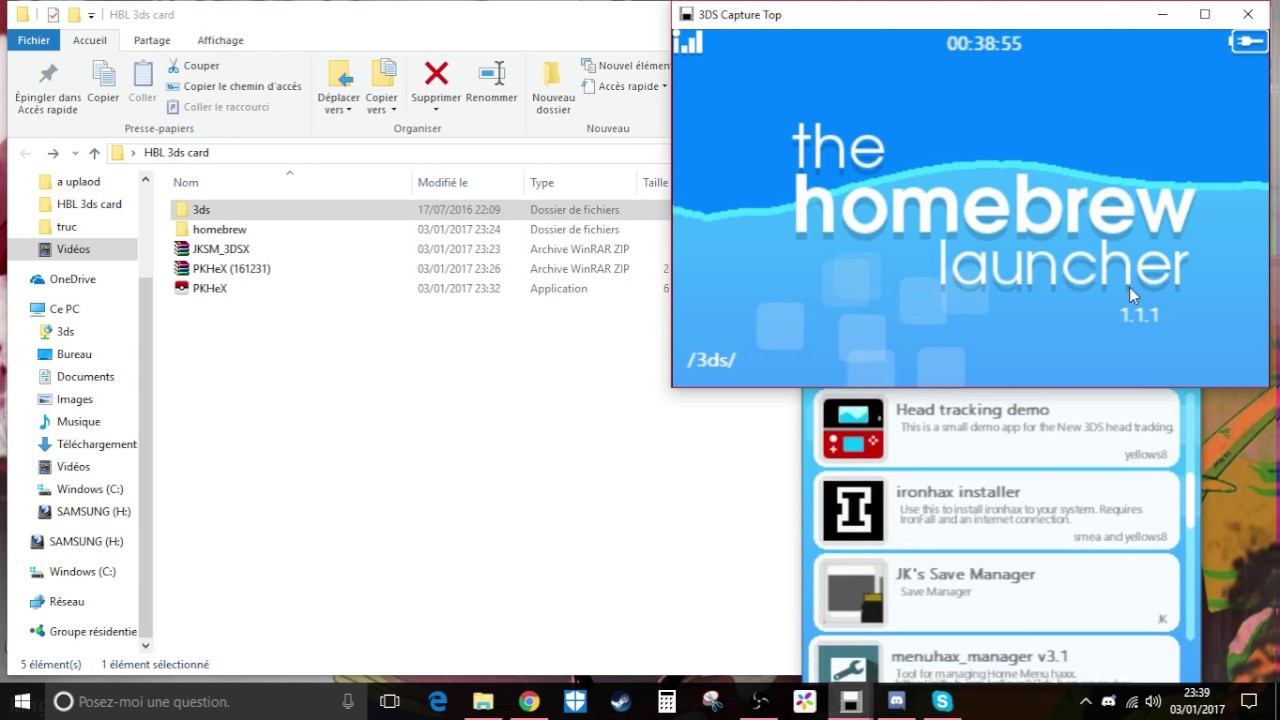Screen dimensions: 1280x720
Task: Select JK's Save Manager entry
Action: [996, 592]
